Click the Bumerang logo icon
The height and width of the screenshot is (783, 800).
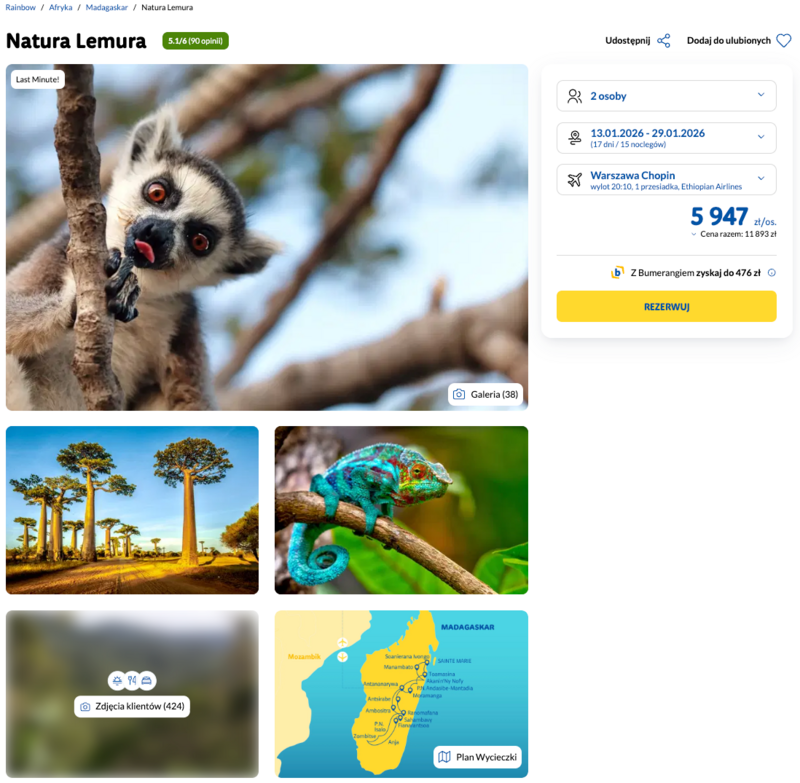click(617, 272)
